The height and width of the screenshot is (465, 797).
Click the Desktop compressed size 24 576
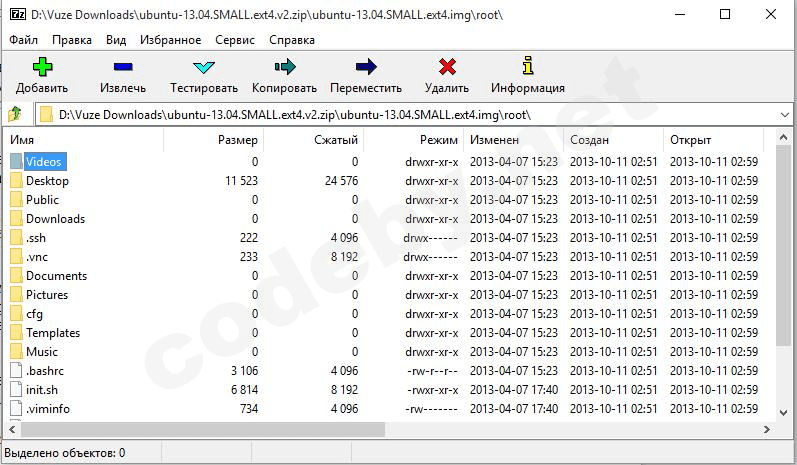(342, 180)
